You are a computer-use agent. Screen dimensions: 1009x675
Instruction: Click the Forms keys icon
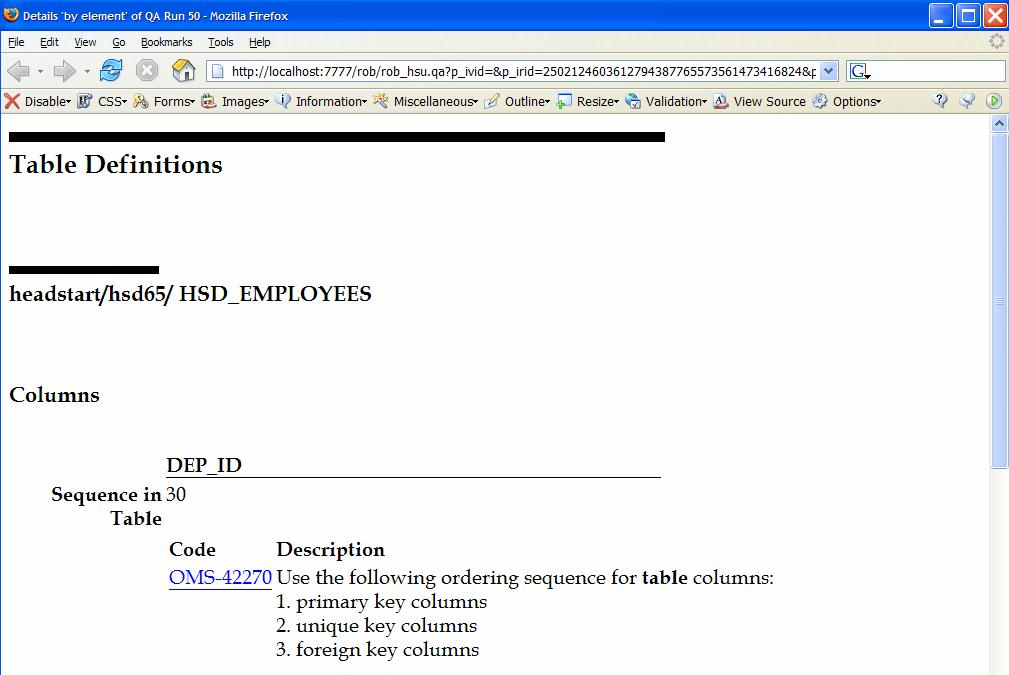(x=140, y=101)
